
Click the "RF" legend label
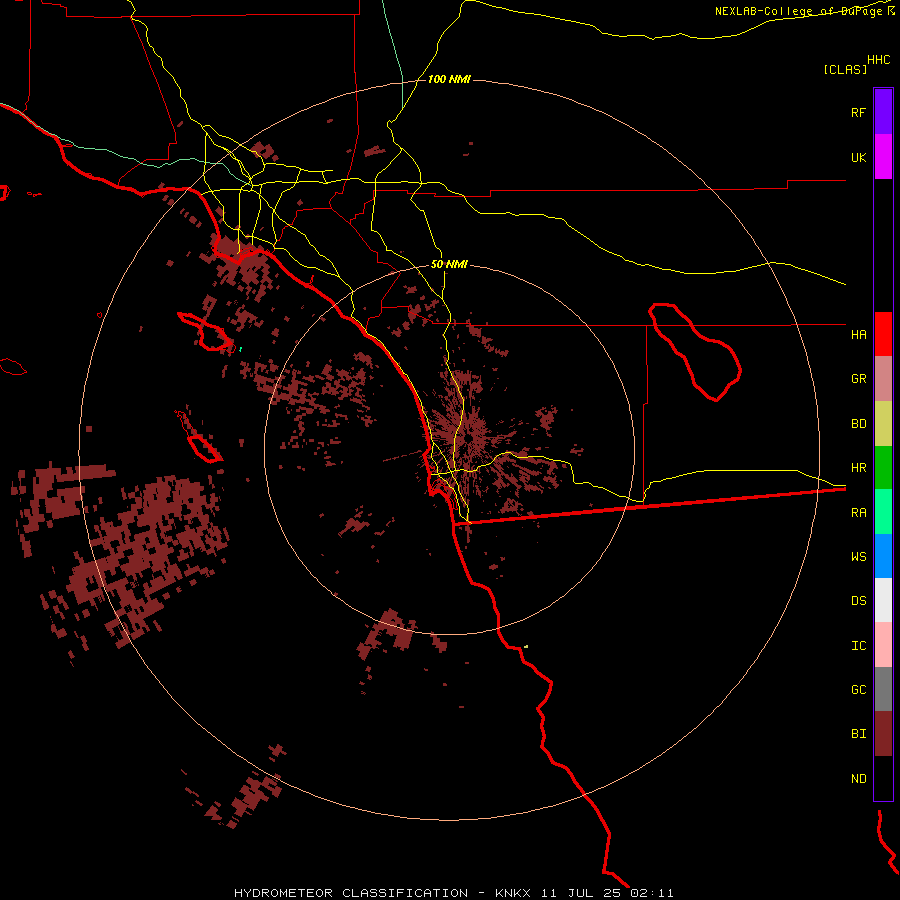pyautogui.click(x=858, y=112)
